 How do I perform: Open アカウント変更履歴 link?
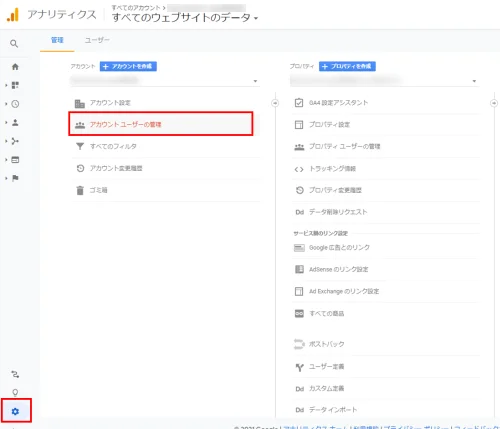116,168
